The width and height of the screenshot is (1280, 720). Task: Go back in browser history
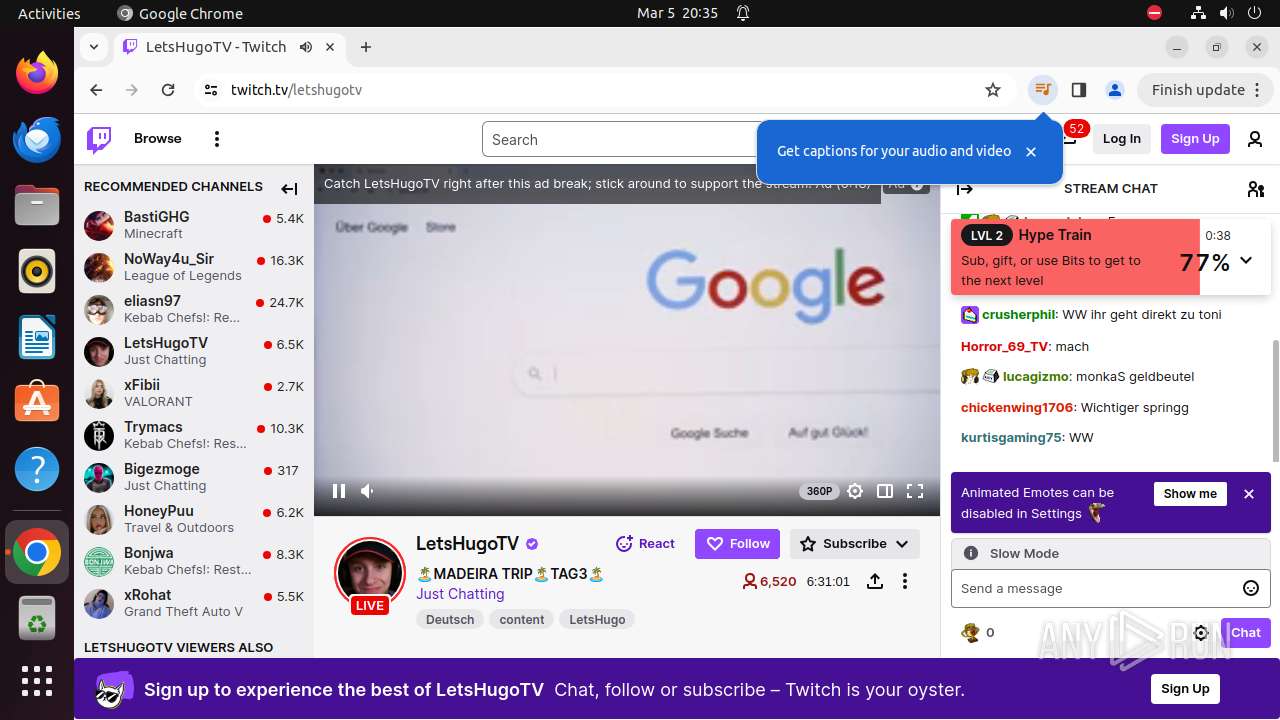pos(96,90)
